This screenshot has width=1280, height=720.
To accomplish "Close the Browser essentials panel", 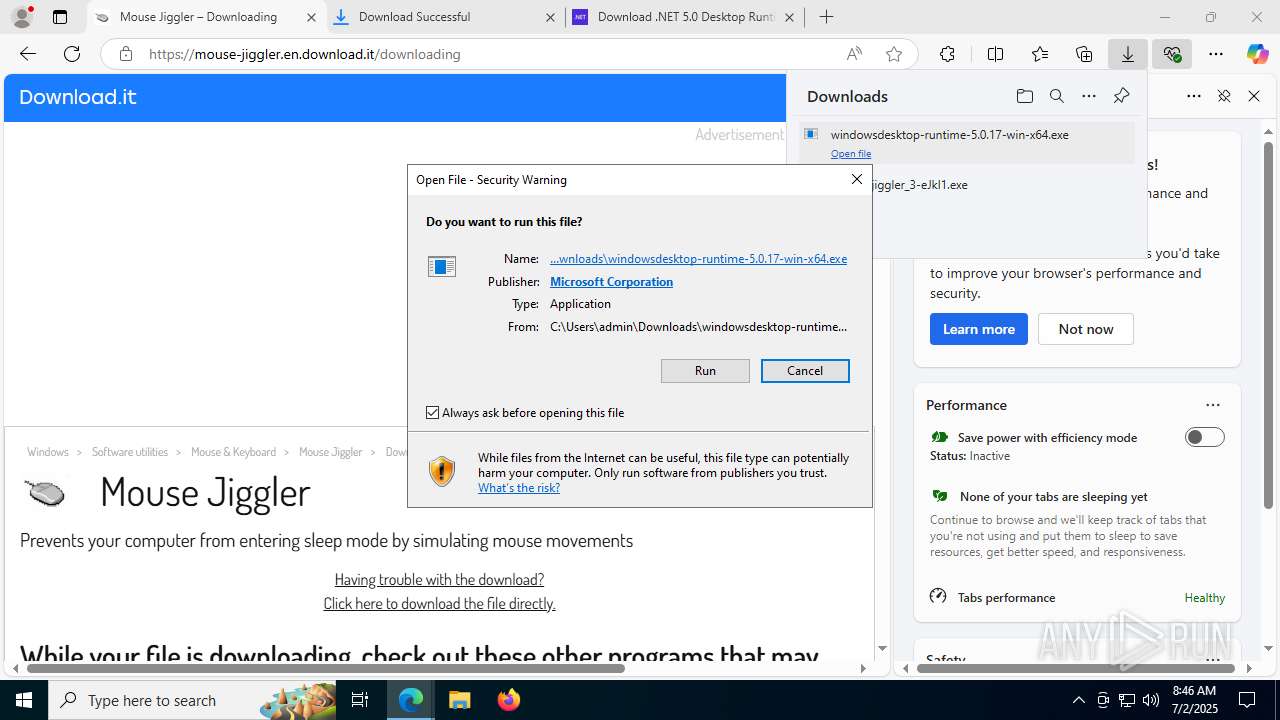I will pos(1254,96).
